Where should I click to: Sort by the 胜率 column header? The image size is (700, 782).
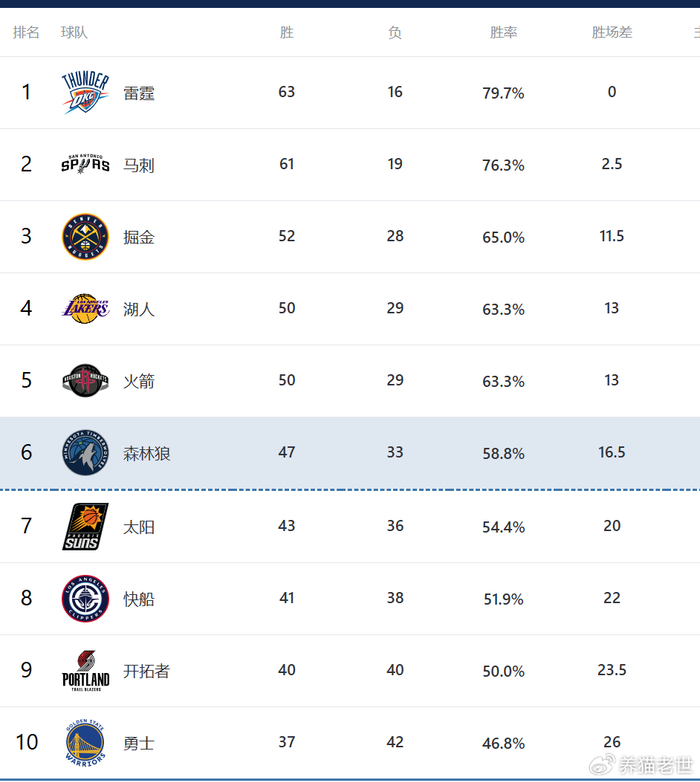(x=503, y=33)
